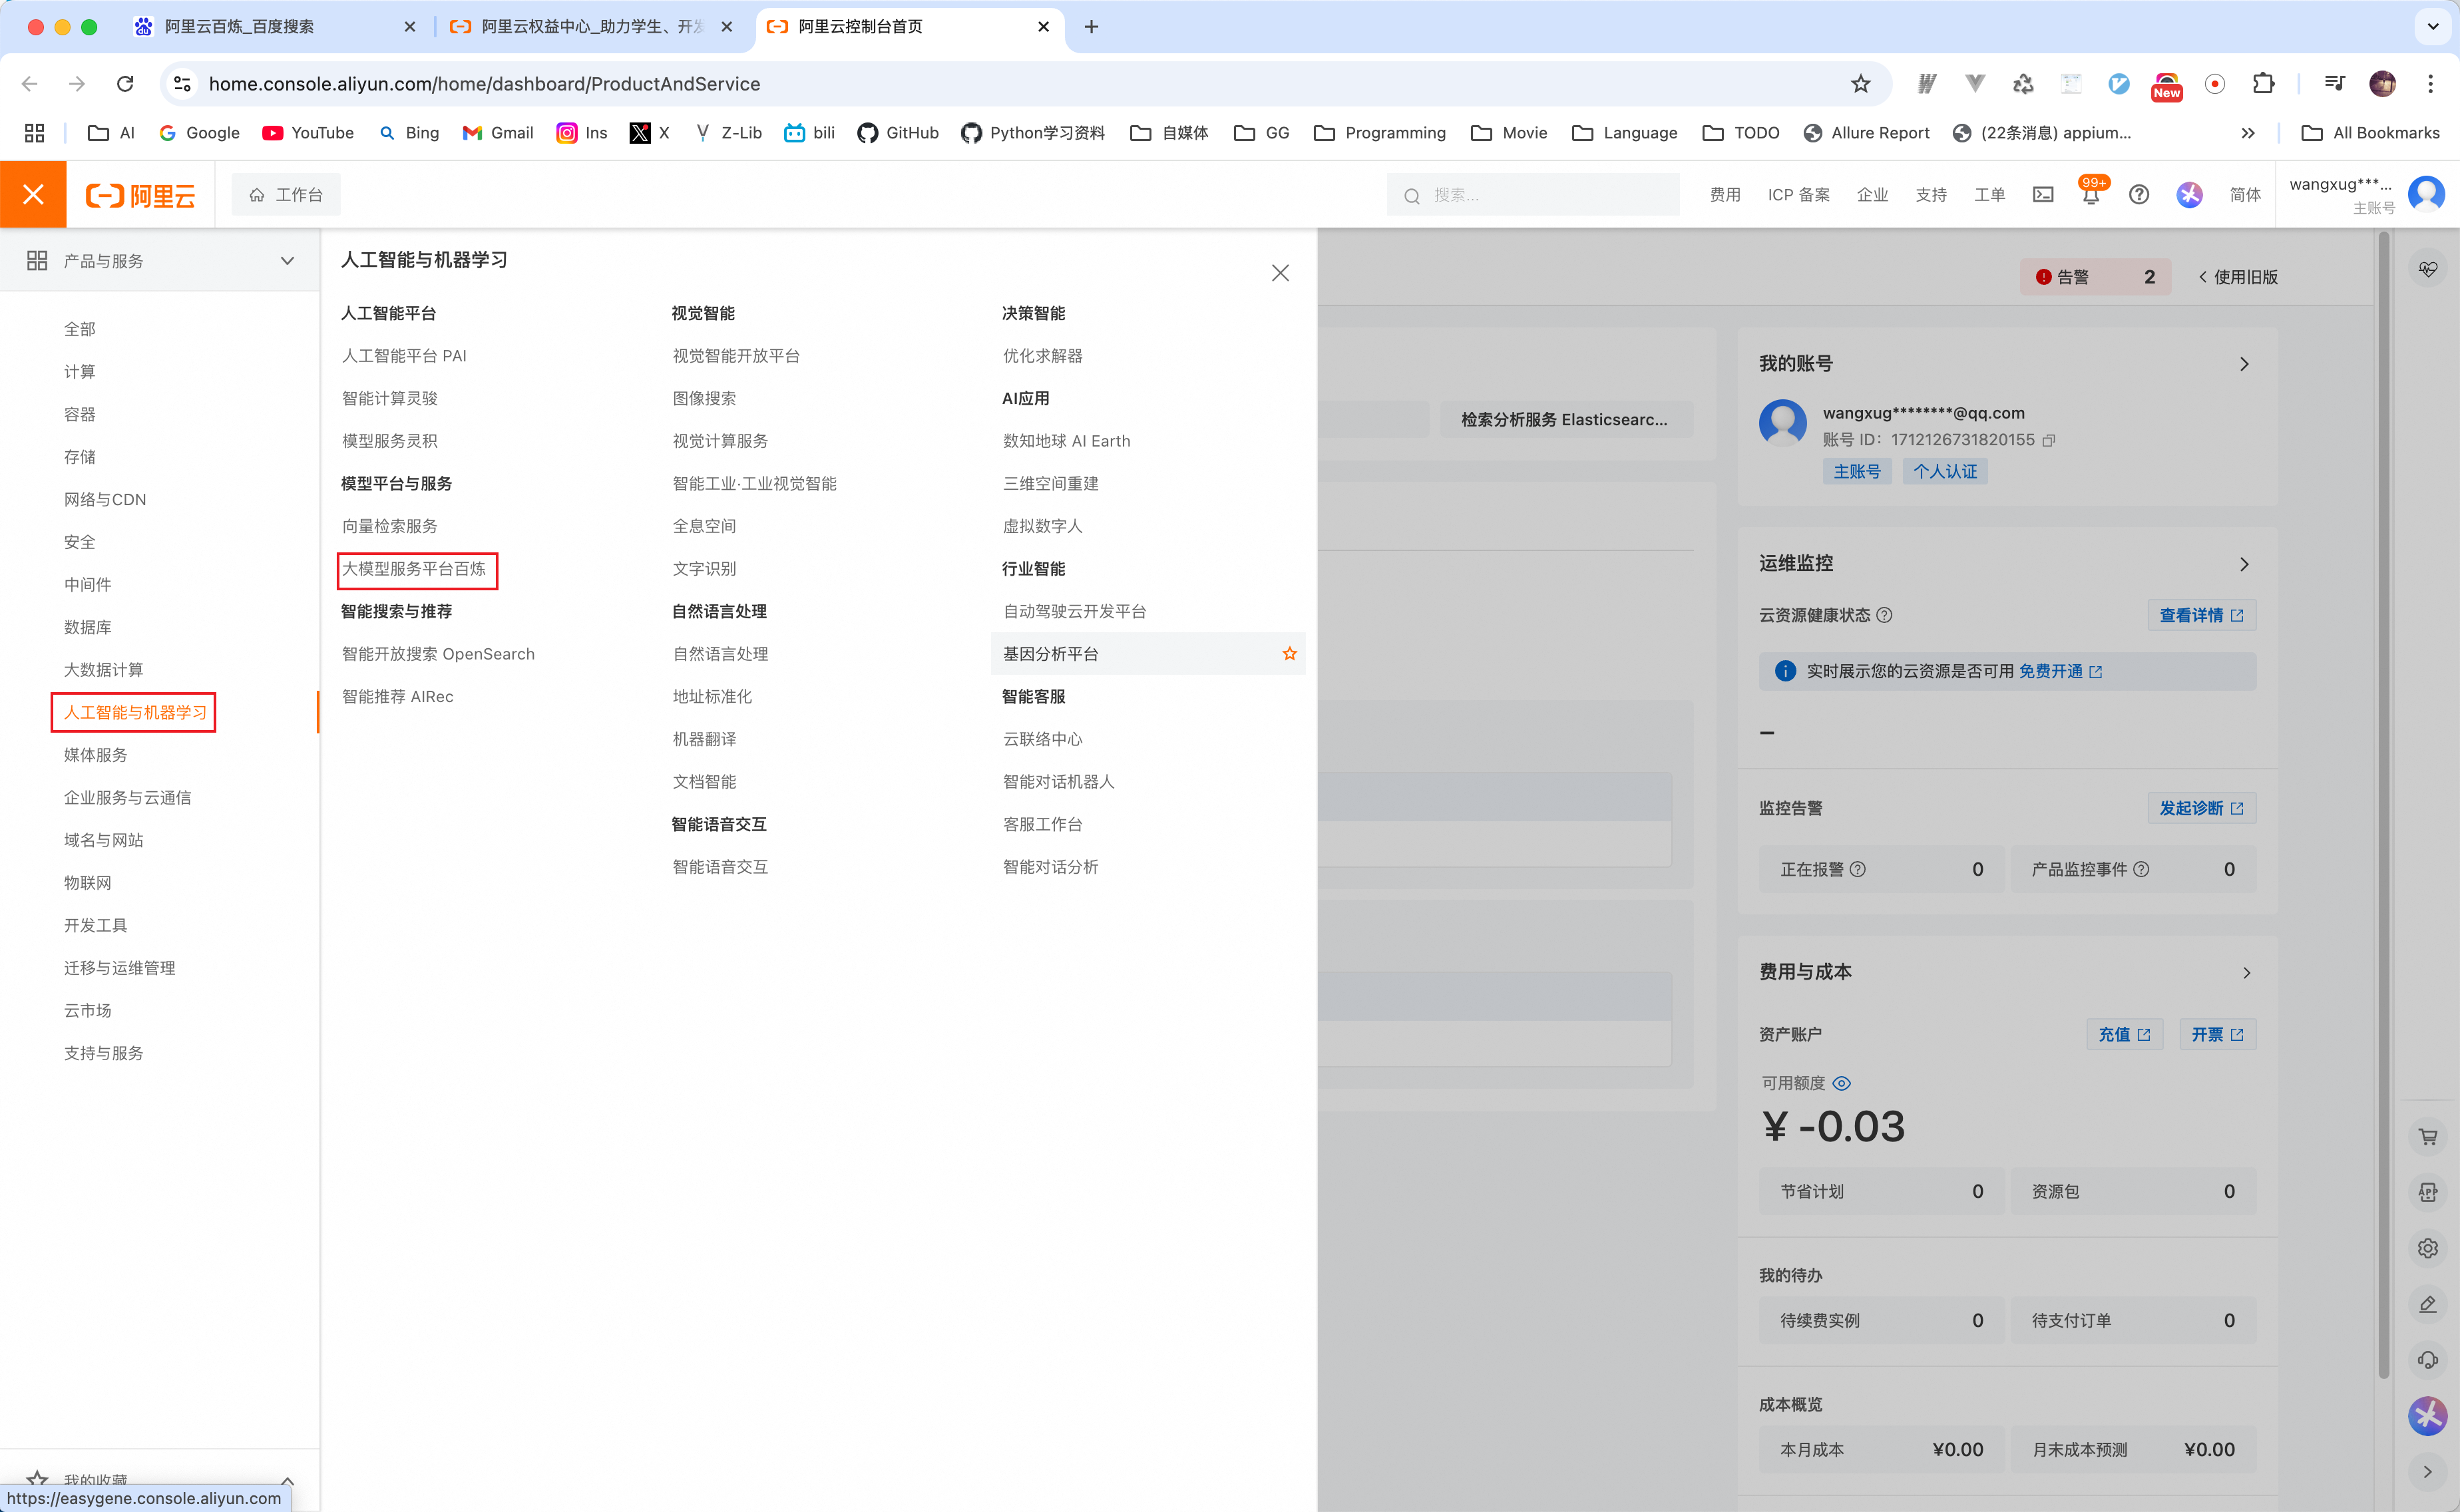Screen dimensions: 2460x1512
Task: Open ICP 备案 in top navigation
Action: tap(1798, 195)
